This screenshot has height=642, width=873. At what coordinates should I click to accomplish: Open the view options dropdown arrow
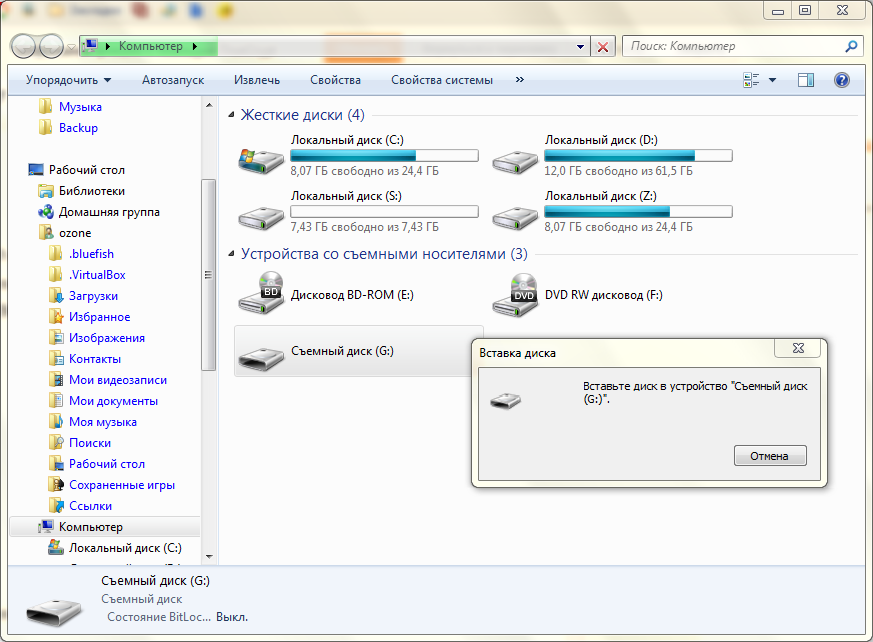(772, 80)
